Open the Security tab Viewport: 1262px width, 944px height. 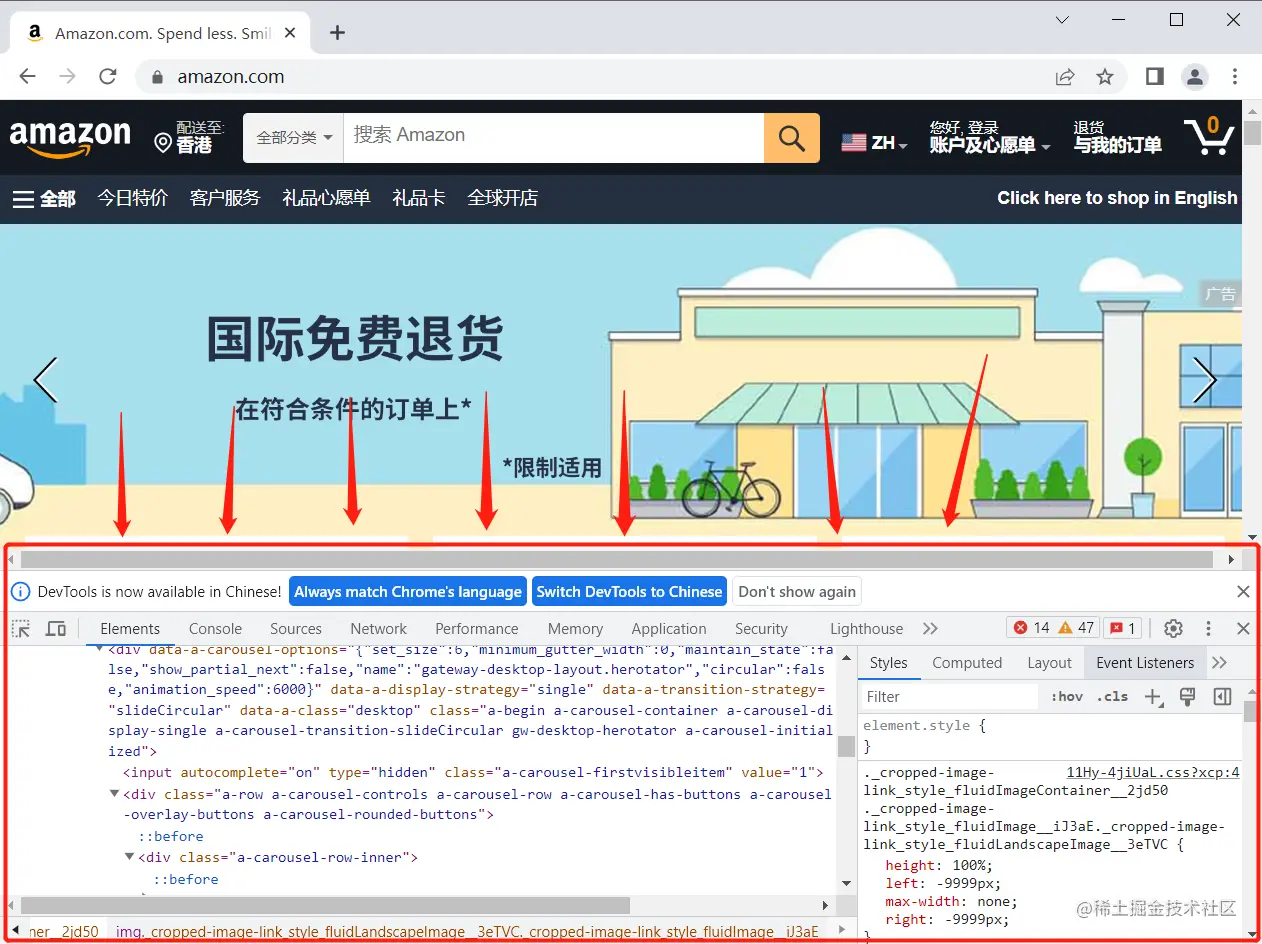761,628
